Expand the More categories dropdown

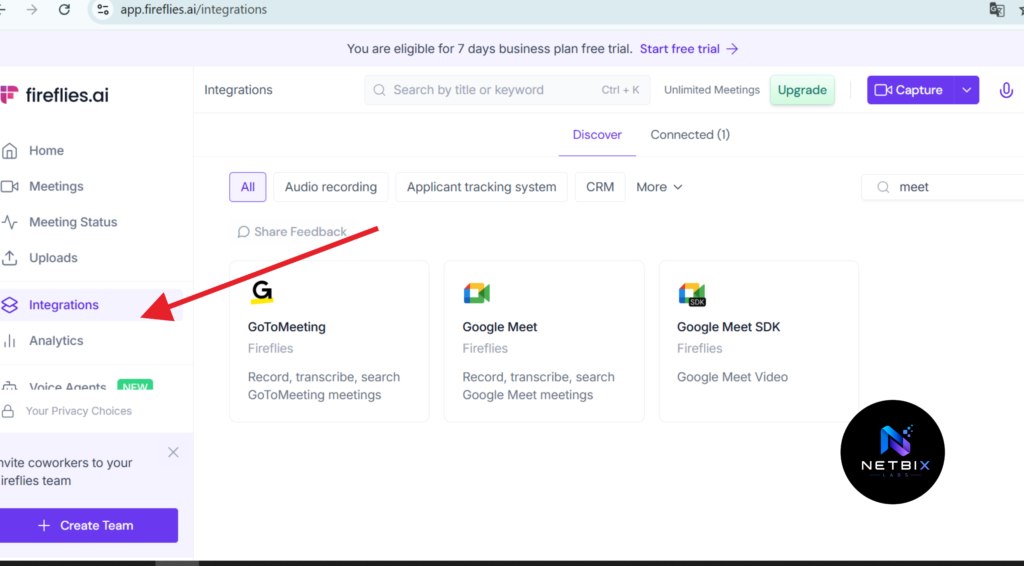click(x=659, y=187)
